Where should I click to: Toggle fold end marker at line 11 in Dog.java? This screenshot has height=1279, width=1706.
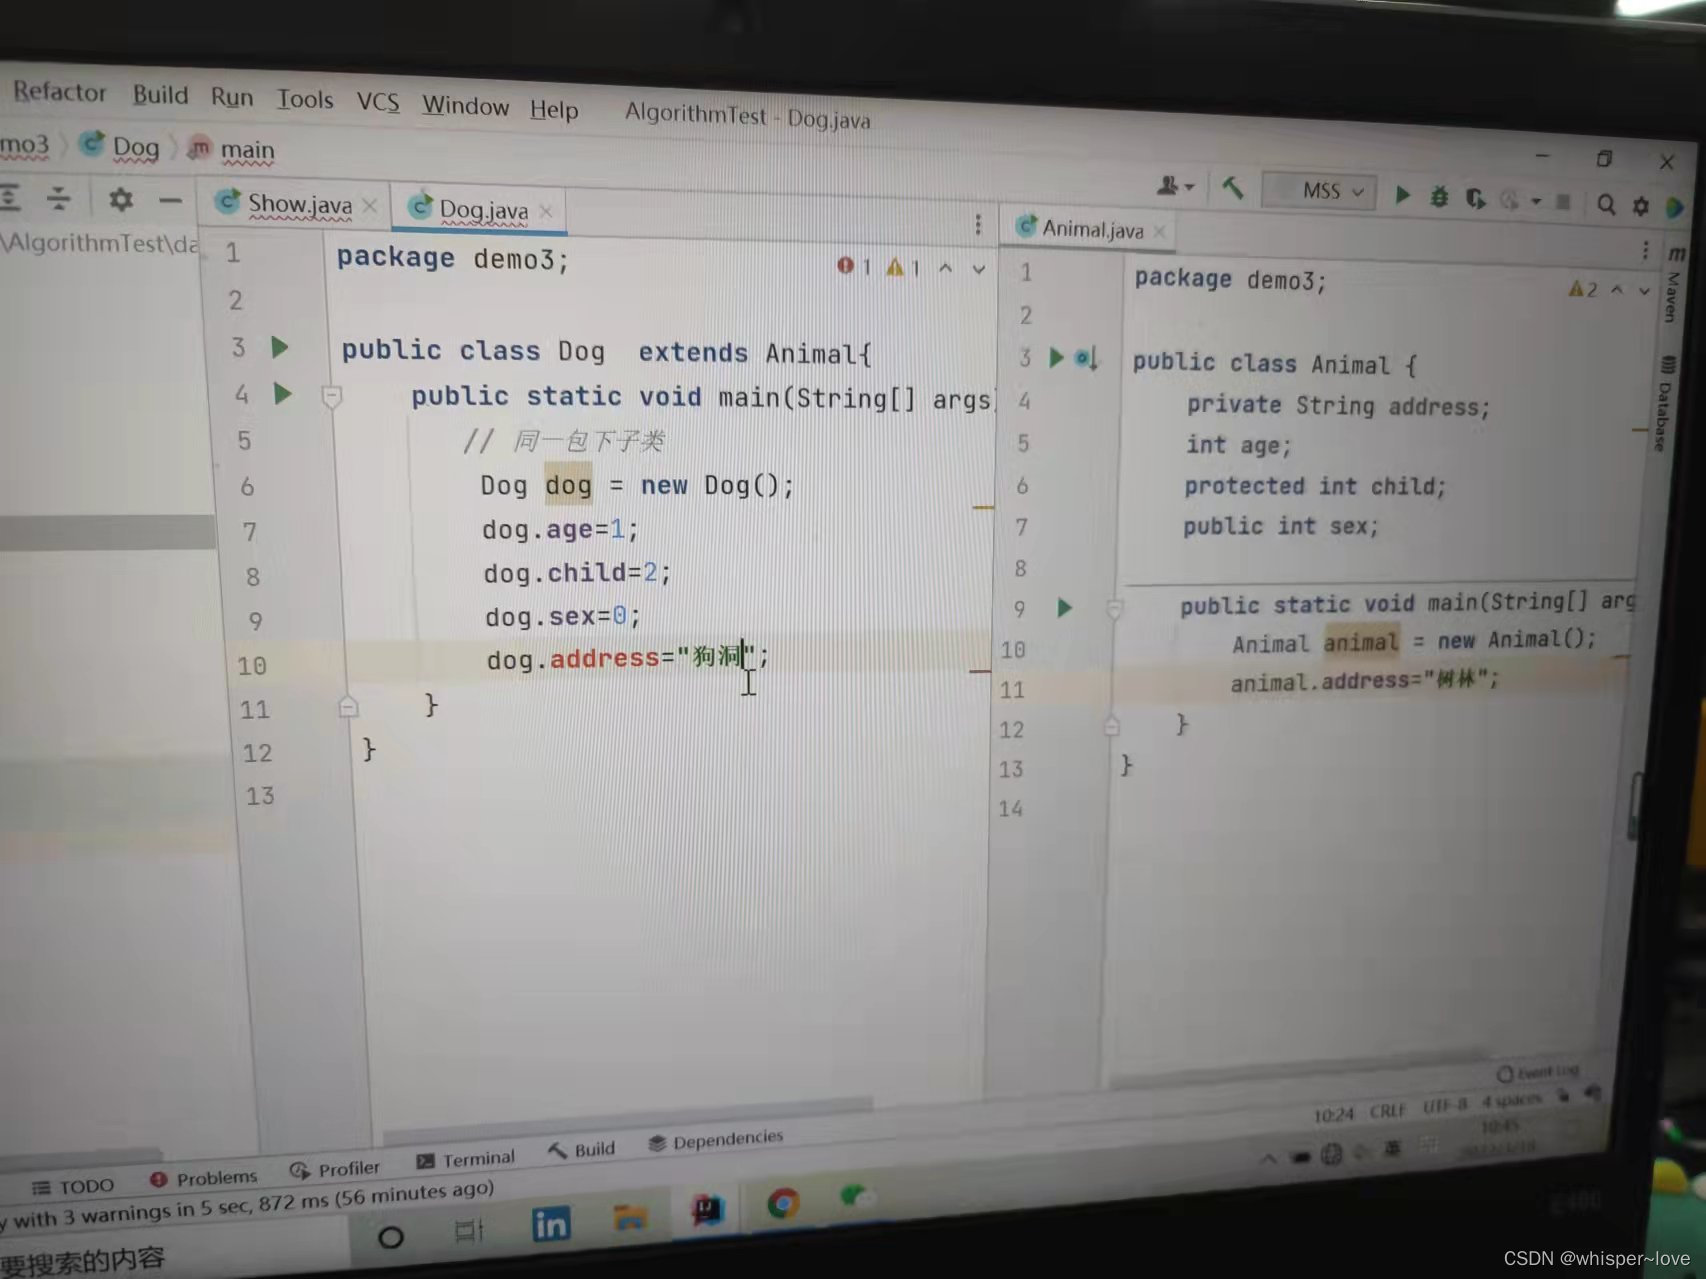pyautogui.click(x=348, y=707)
